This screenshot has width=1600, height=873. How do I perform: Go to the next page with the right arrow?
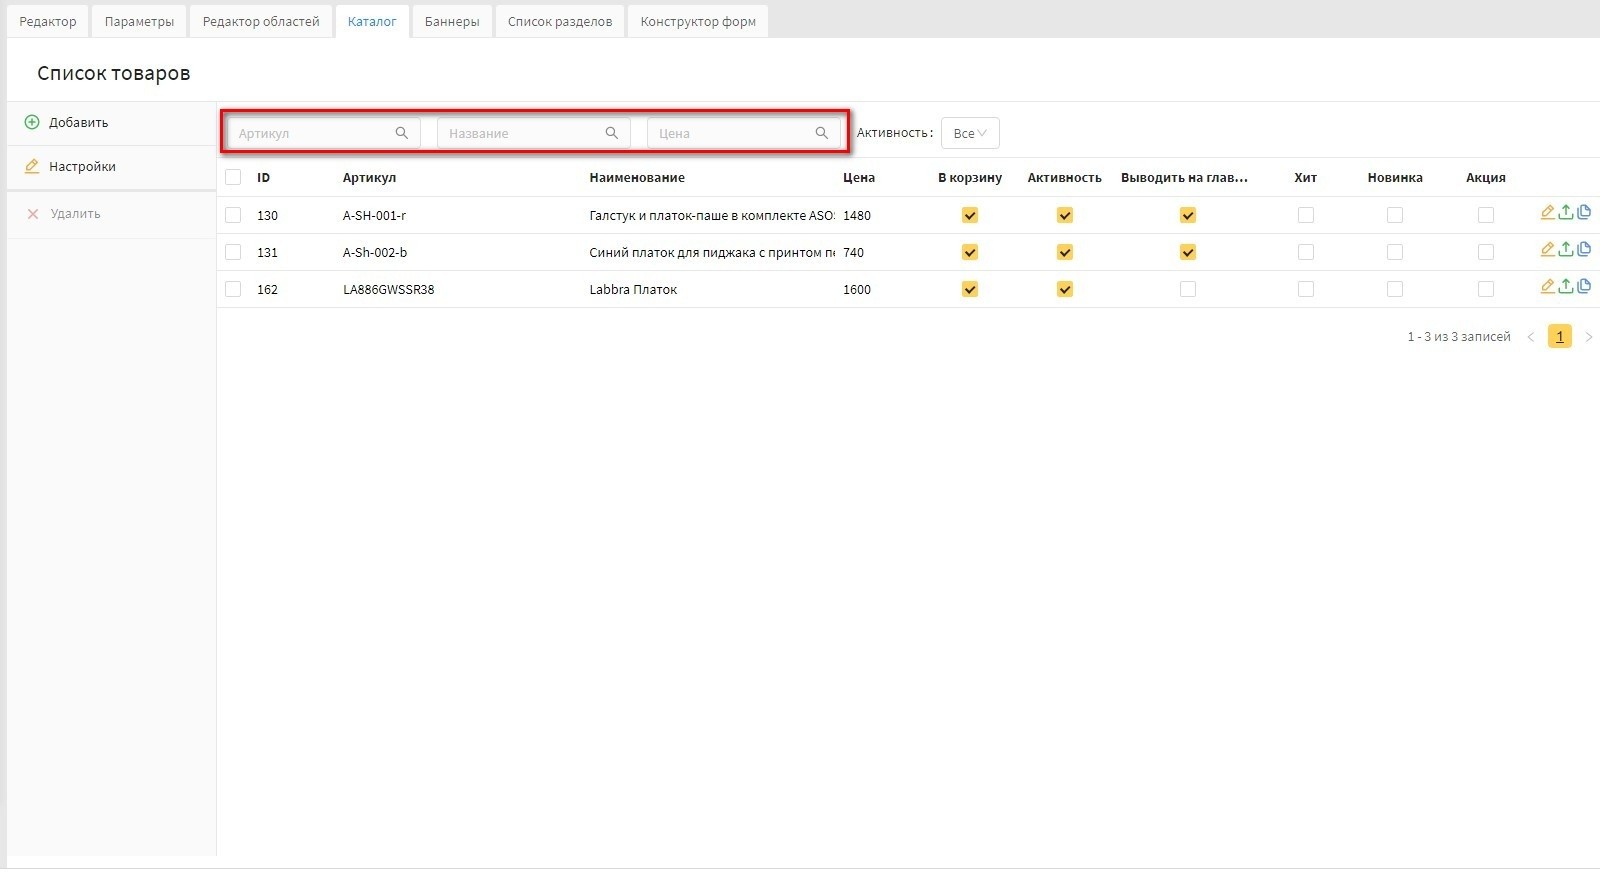pyautogui.click(x=1588, y=337)
